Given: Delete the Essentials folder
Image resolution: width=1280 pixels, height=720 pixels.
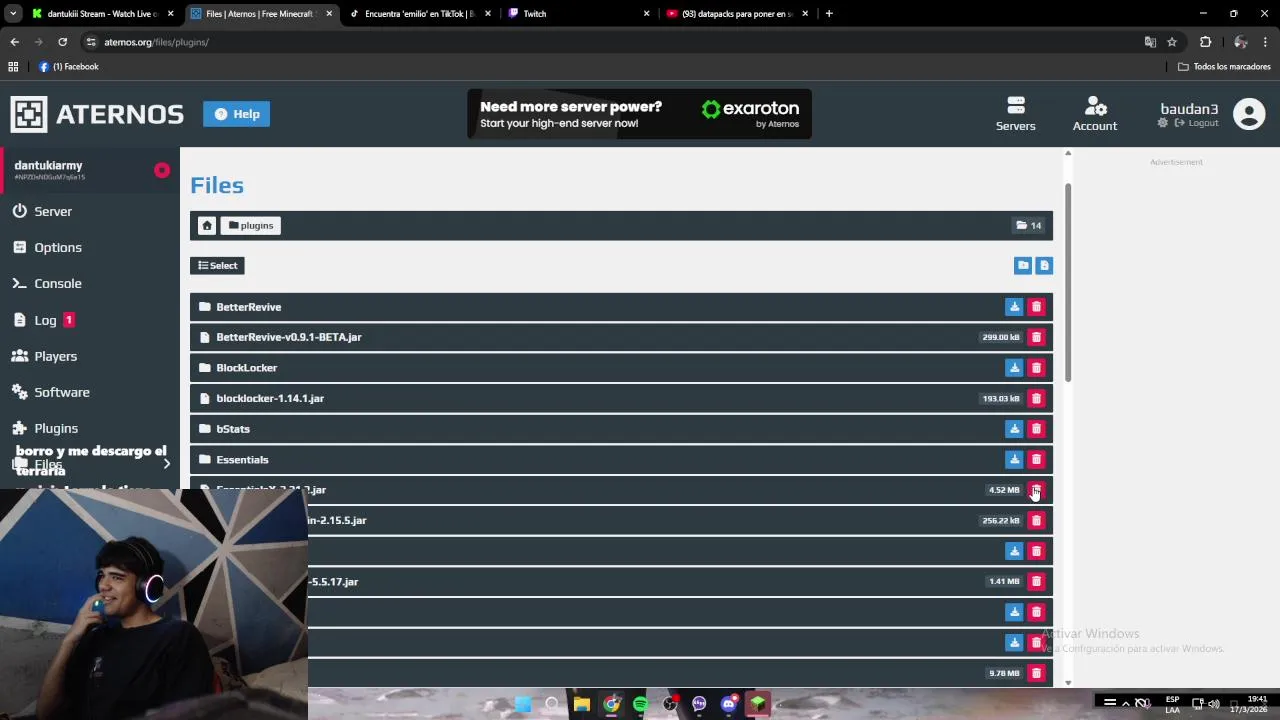Looking at the screenshot, I should tap(1036, 459).
